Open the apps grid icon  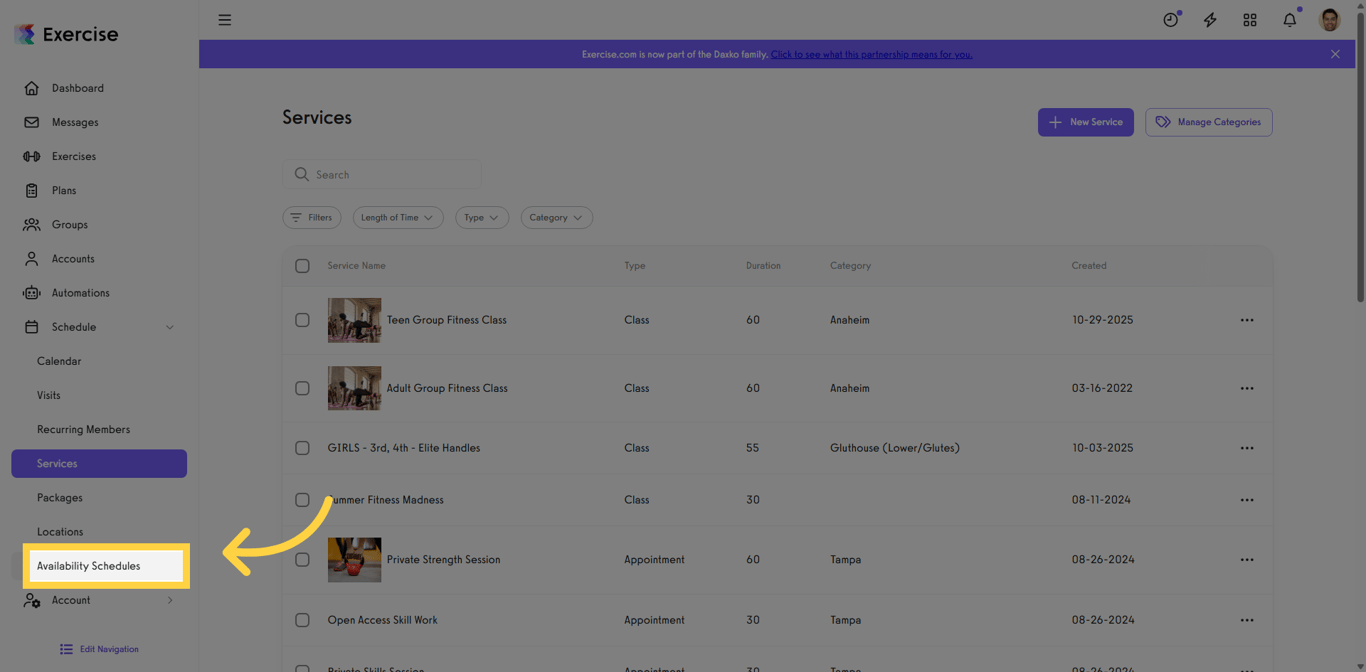[1250, 20]
